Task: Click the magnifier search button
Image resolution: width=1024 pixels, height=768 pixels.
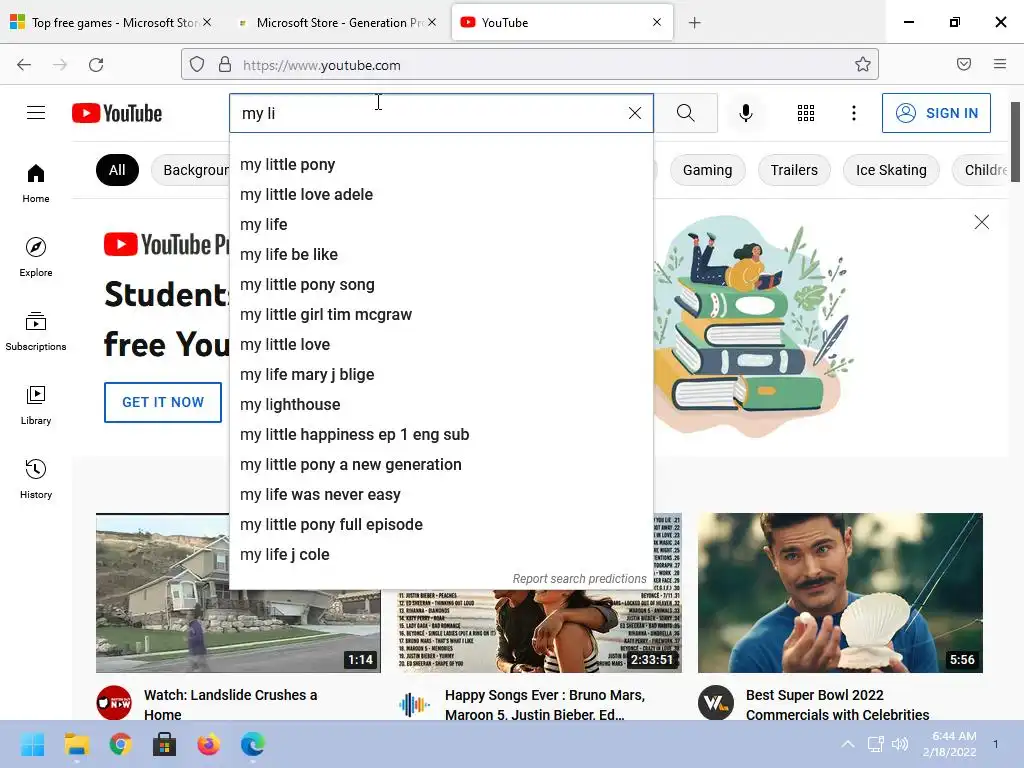Action: [686, 113]
